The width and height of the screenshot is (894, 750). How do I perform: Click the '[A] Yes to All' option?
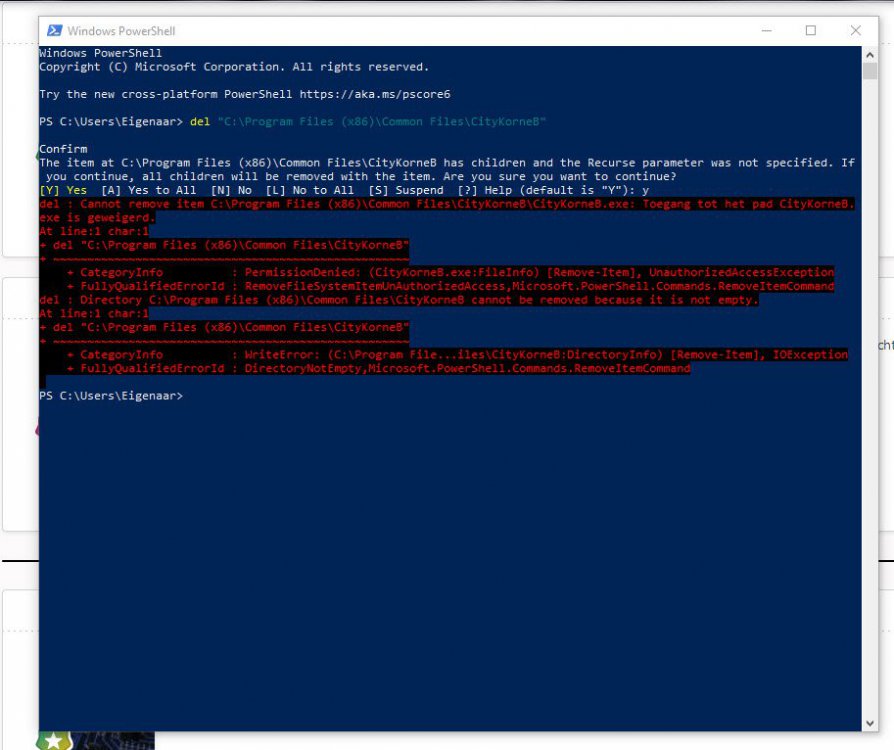[x=148, y=190]
